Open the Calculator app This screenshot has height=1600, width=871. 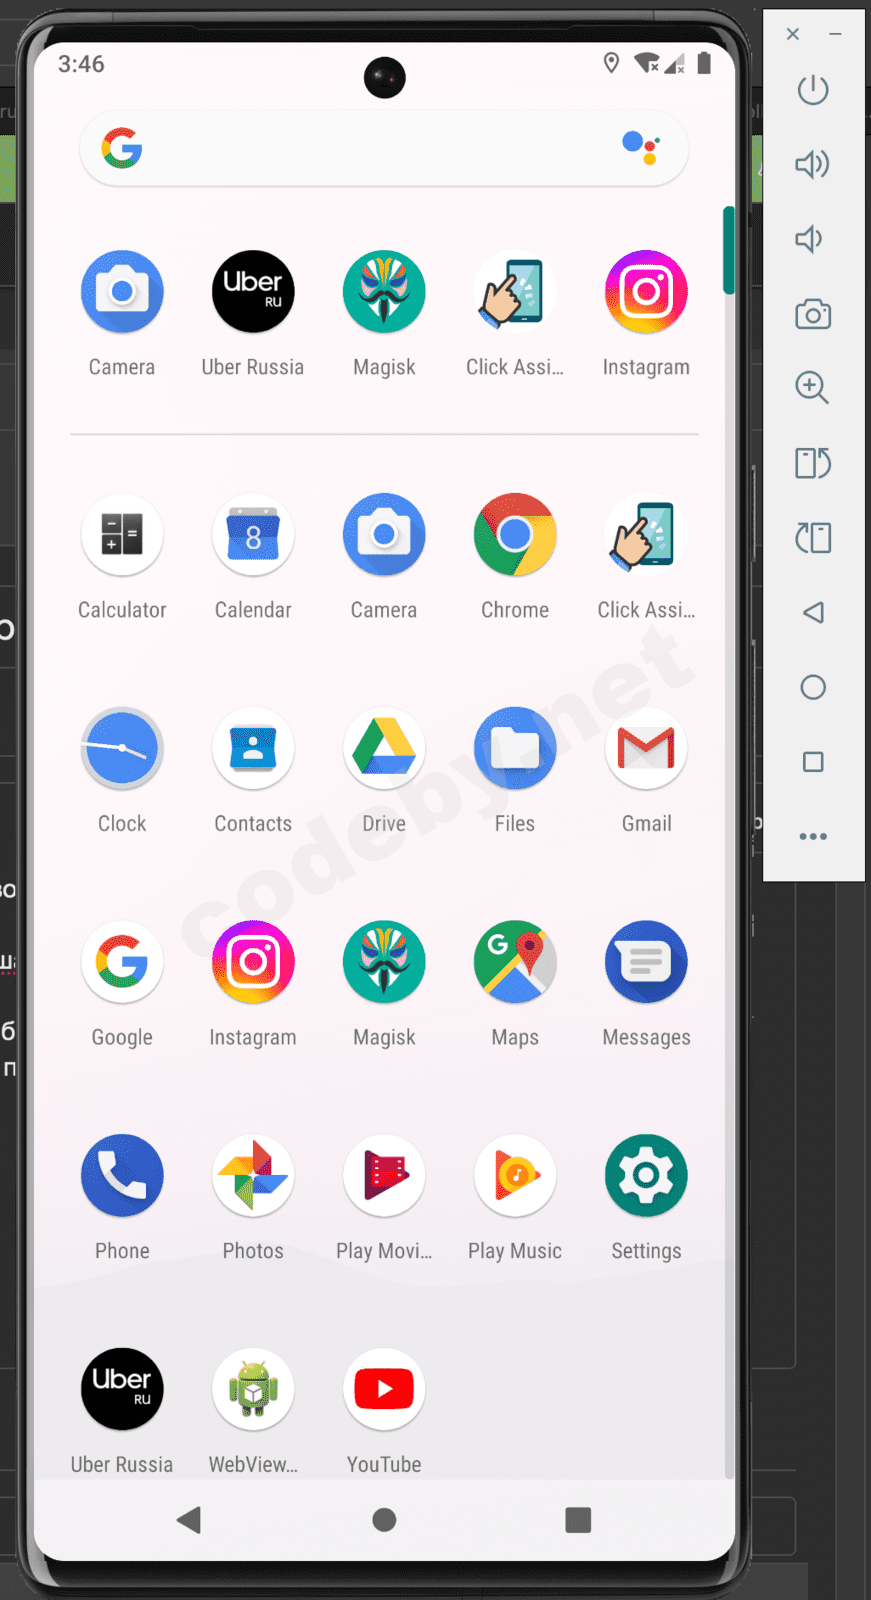coord(122,535)
